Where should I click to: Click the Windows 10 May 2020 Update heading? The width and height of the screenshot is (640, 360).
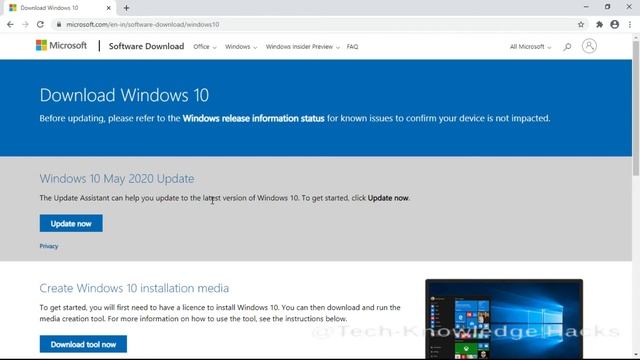pos(117,178)
